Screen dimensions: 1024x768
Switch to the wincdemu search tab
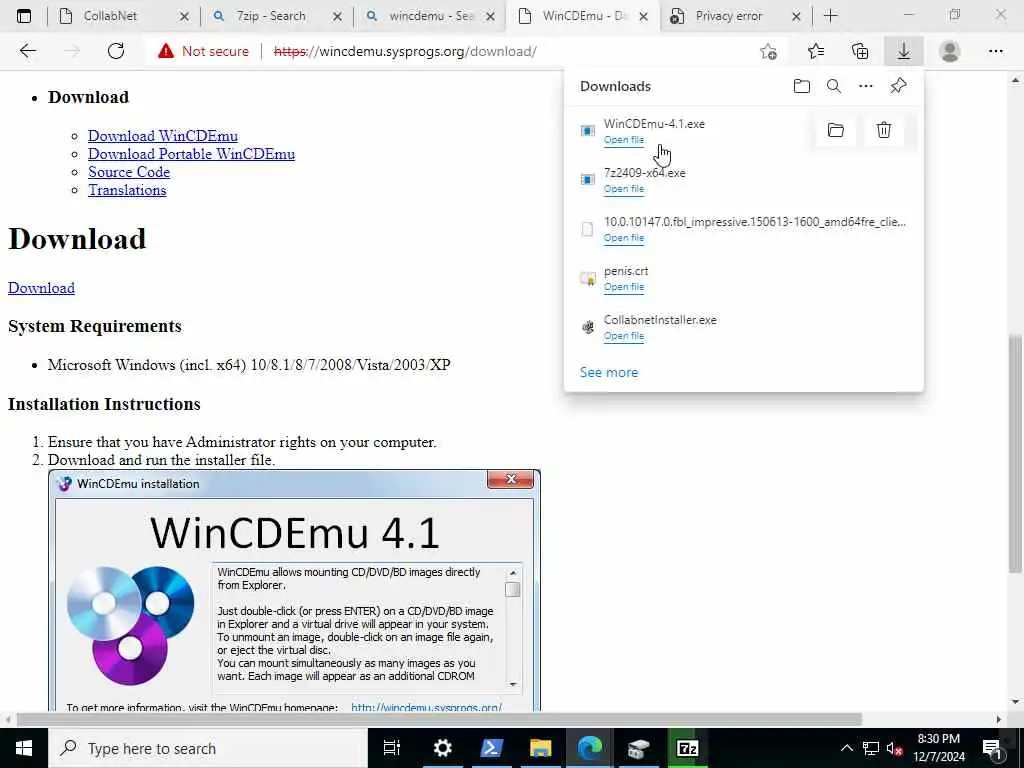pyautogui.click(x=430, y=16)
